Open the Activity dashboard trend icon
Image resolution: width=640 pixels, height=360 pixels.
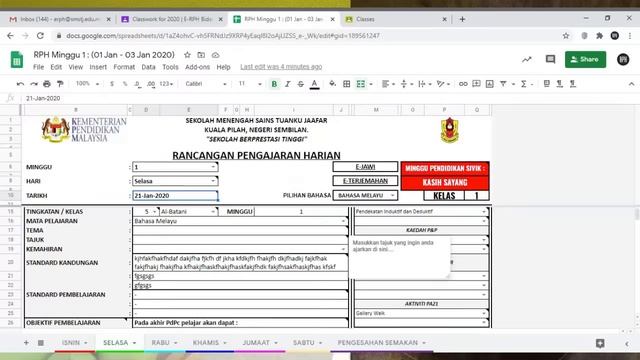(527, 60)
